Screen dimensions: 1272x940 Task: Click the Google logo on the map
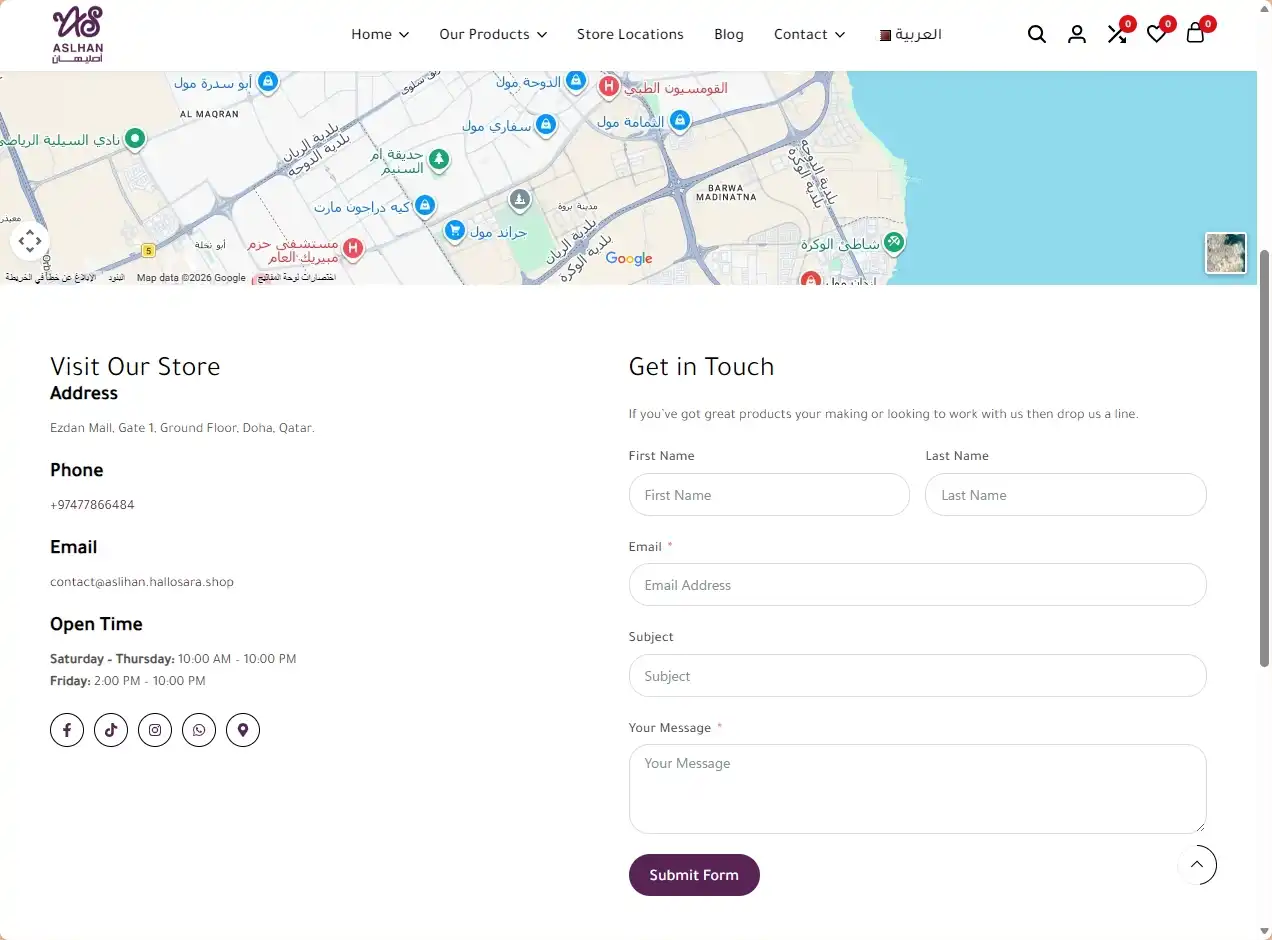tap(629, 259)
